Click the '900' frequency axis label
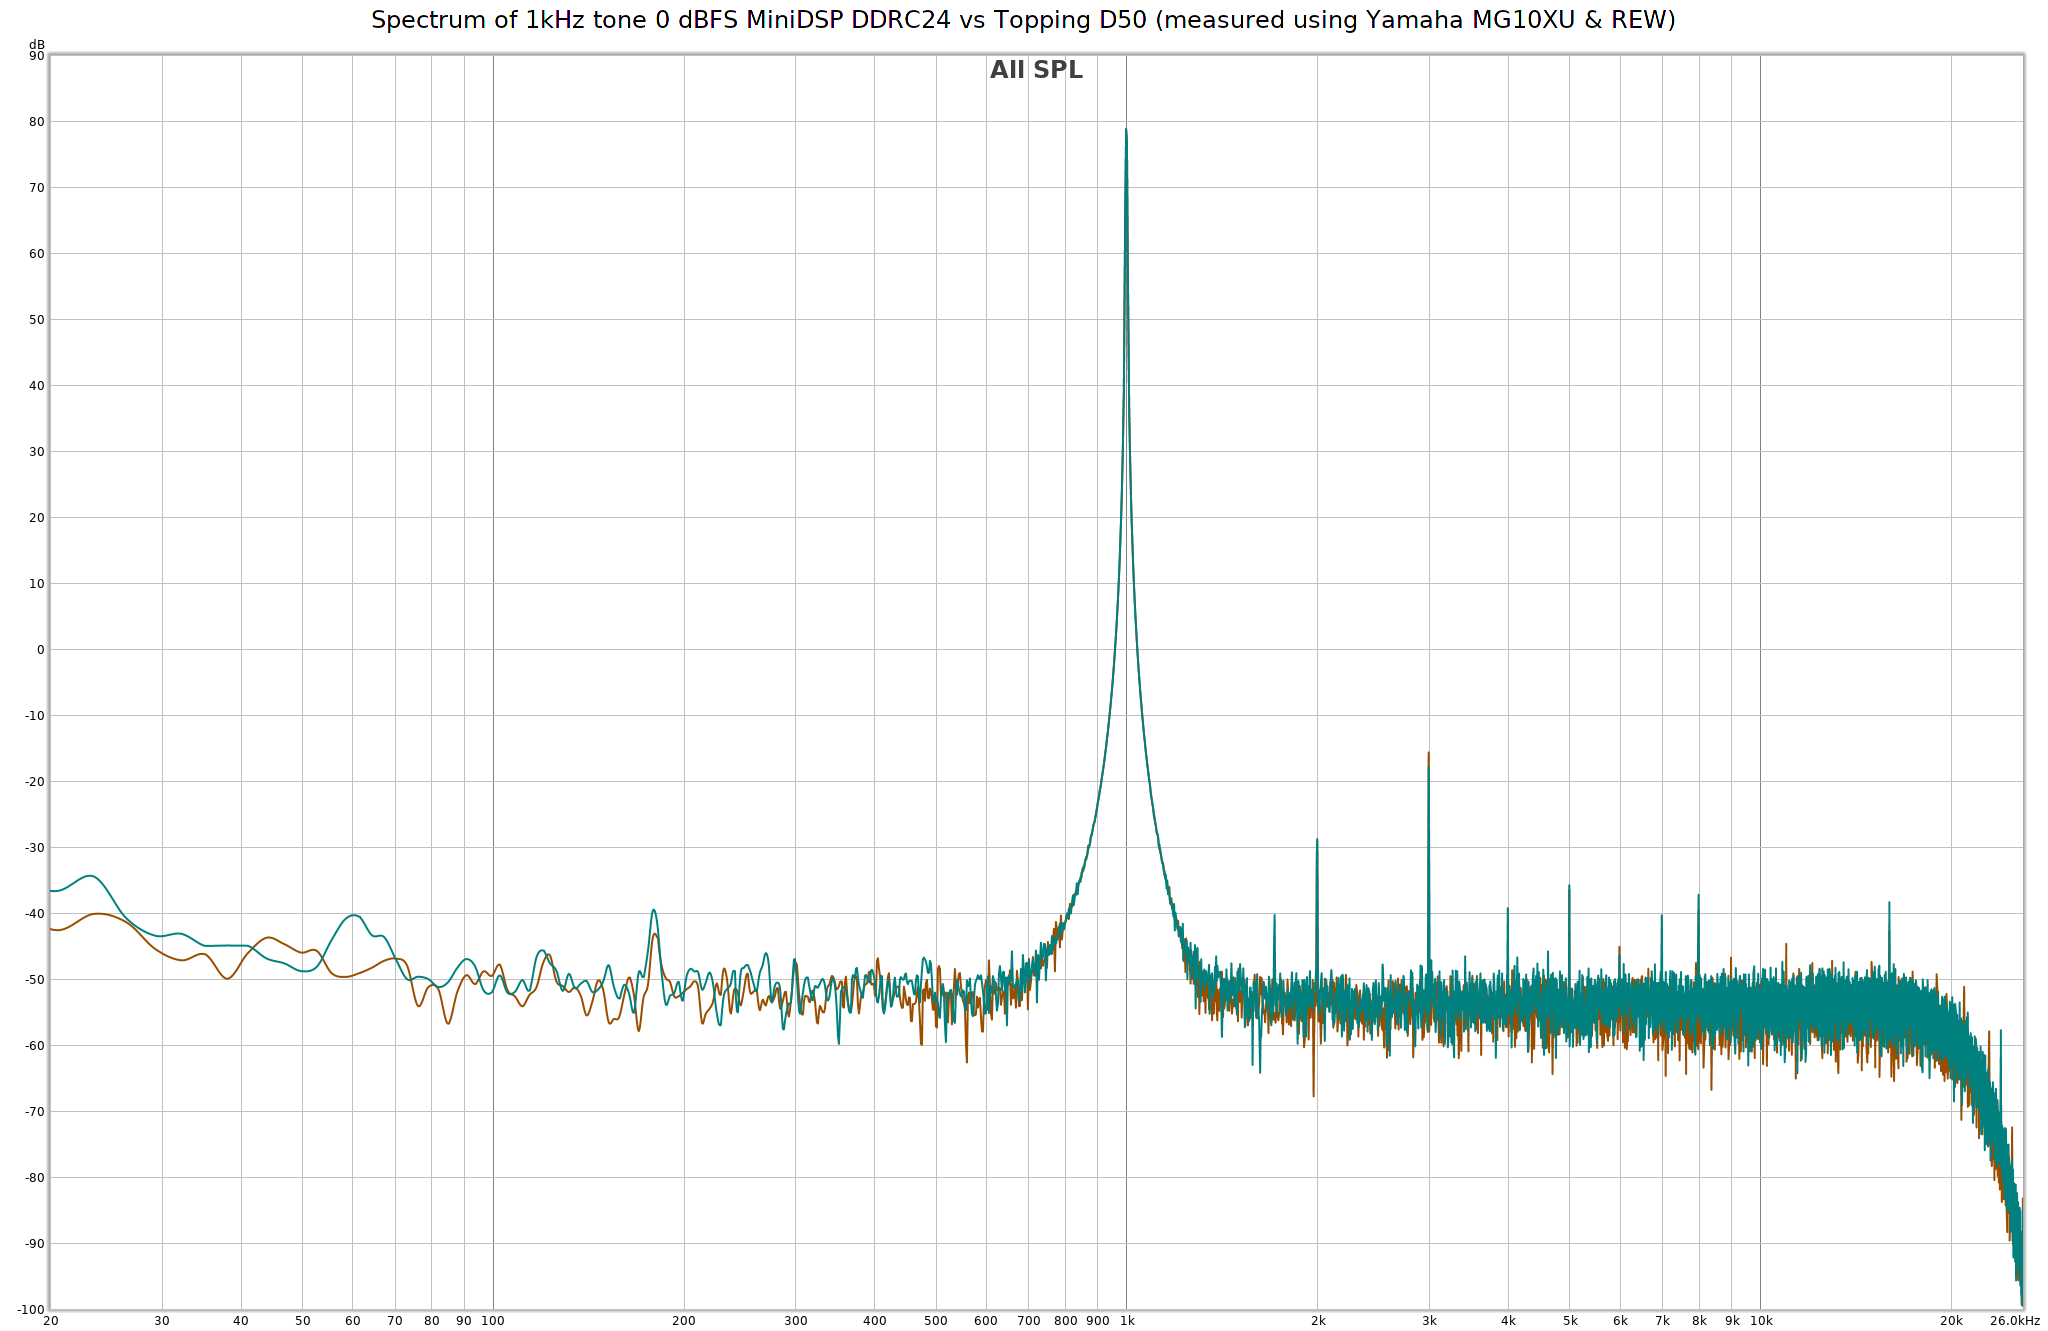 point(1098,1321)
